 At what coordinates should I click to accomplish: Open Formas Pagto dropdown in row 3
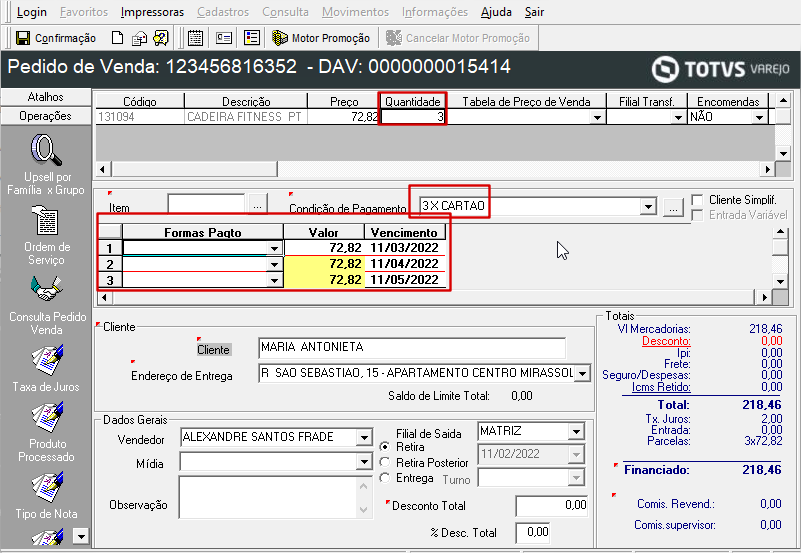click(x=275, y=280)
